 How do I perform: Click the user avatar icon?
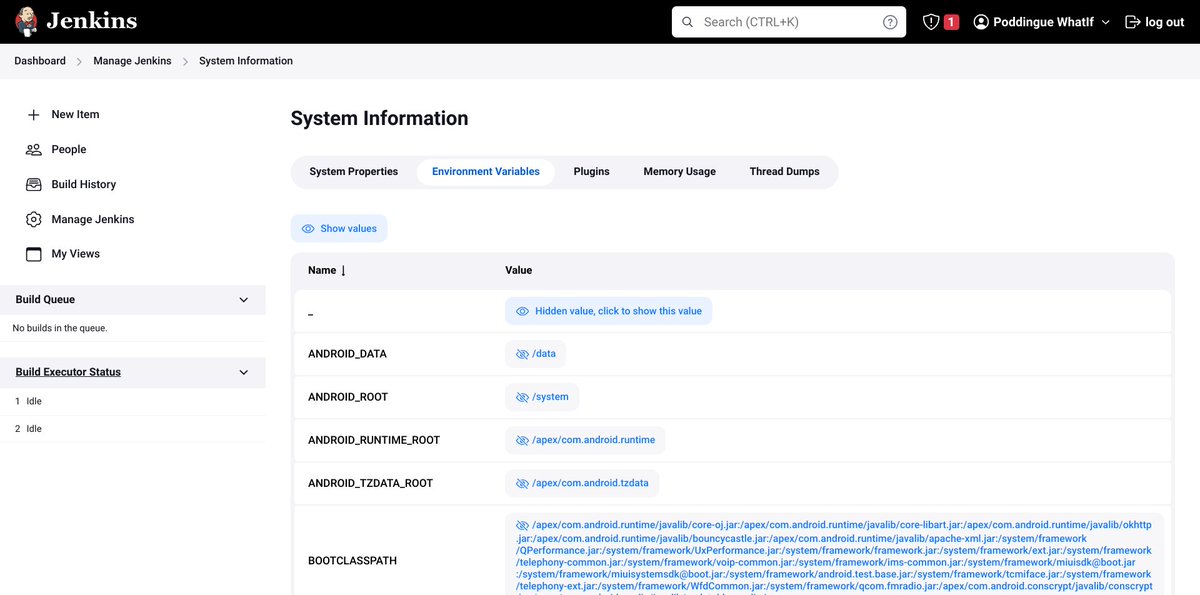tap(981, 22)
